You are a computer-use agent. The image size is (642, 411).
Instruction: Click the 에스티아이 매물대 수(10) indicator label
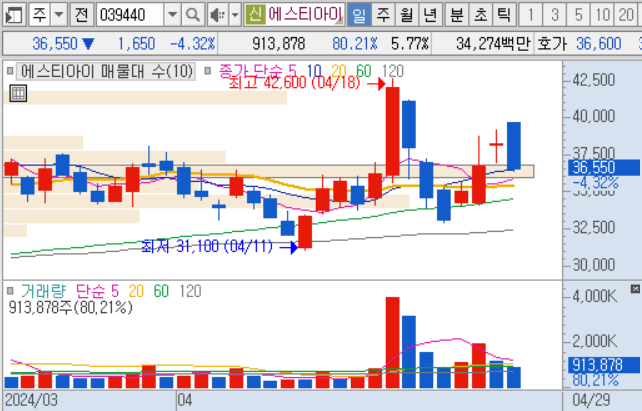click(x=106, y=72)
